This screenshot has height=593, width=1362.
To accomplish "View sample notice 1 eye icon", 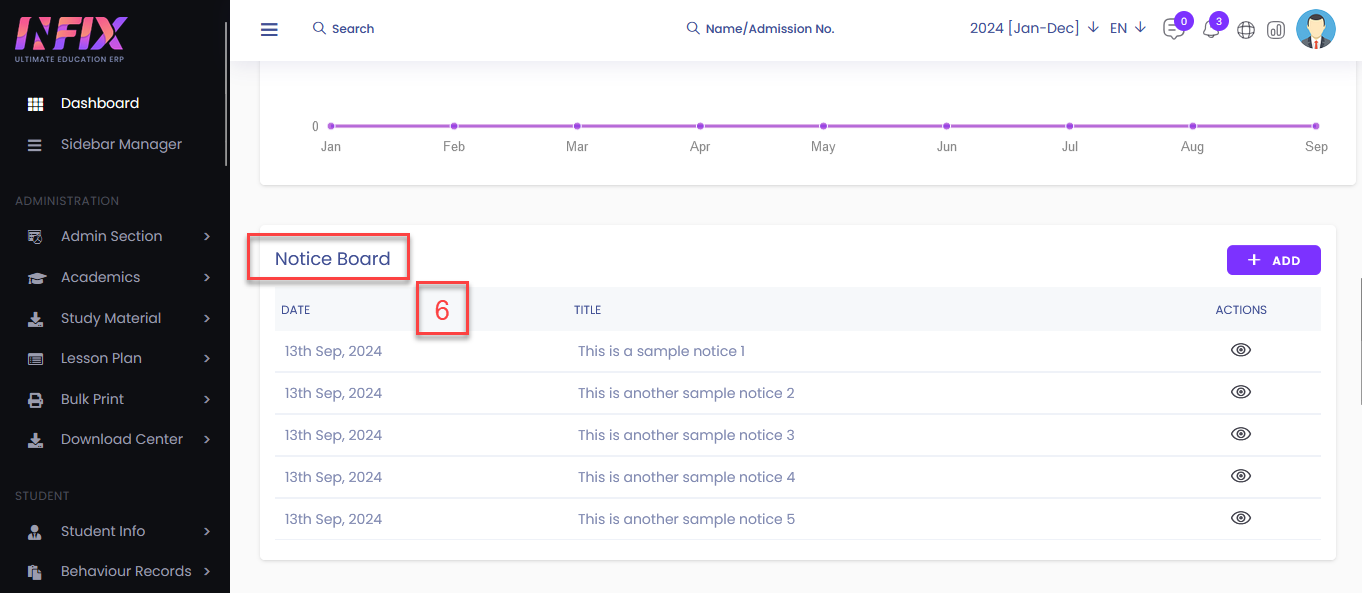I will pyautogui.click(x=1241, y=350).
